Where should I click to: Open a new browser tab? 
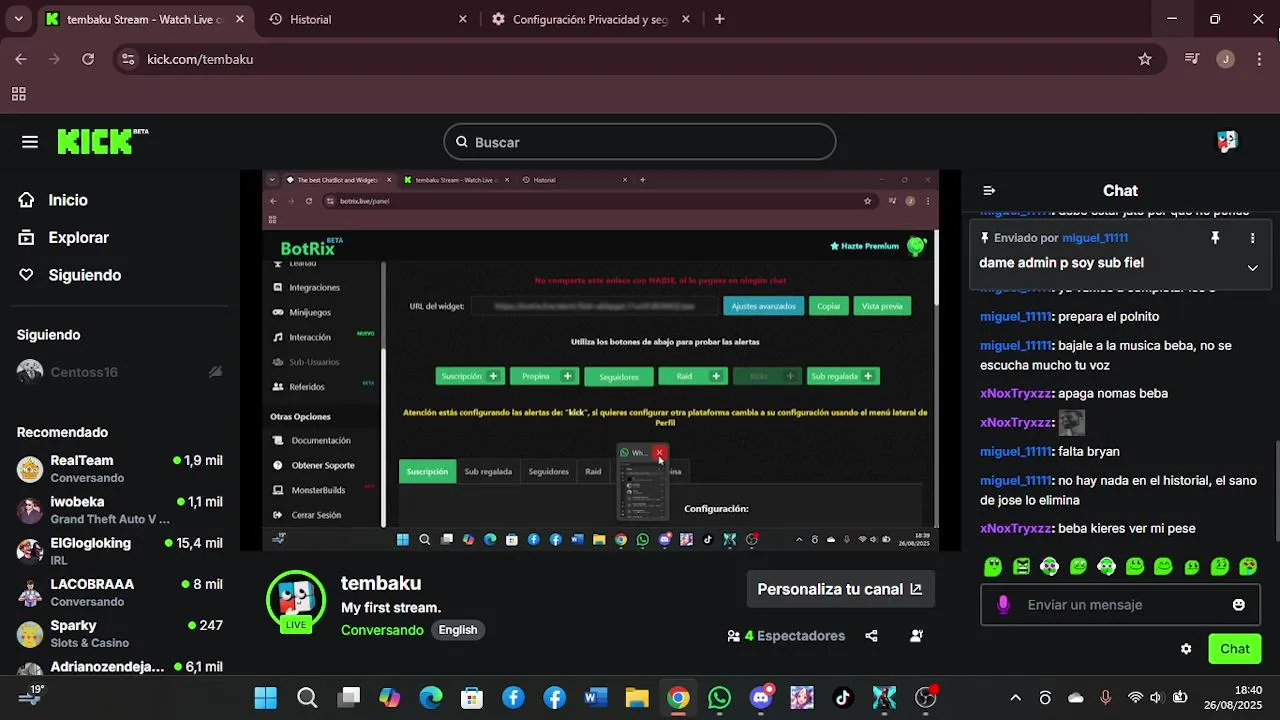pos(719,19)
